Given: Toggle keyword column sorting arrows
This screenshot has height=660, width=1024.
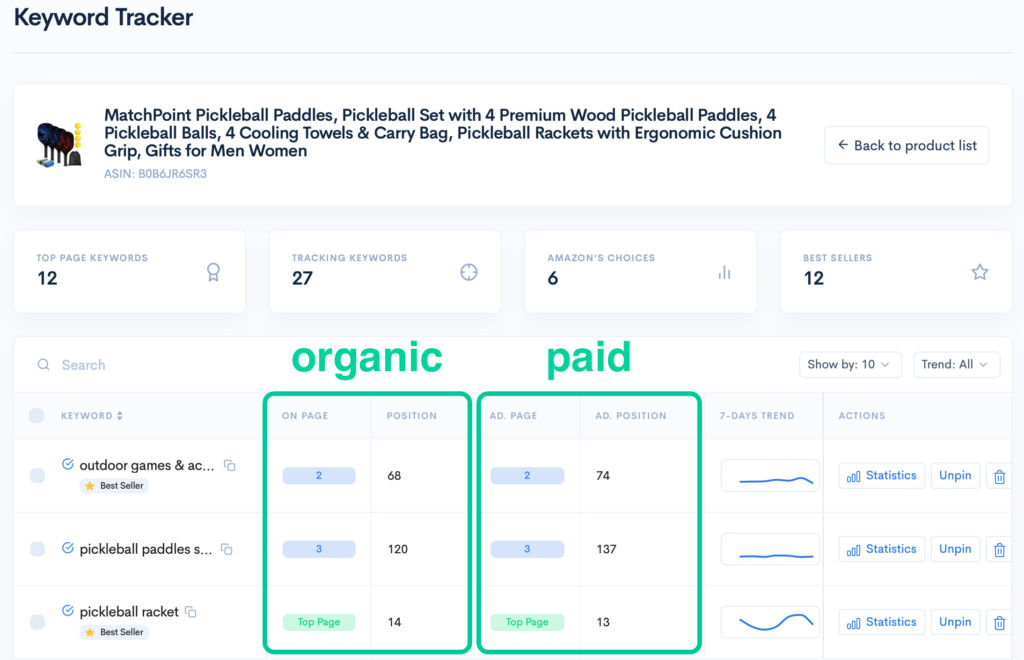Looking at the screenshot, I should pyautogui.click(x=122, y=415).
